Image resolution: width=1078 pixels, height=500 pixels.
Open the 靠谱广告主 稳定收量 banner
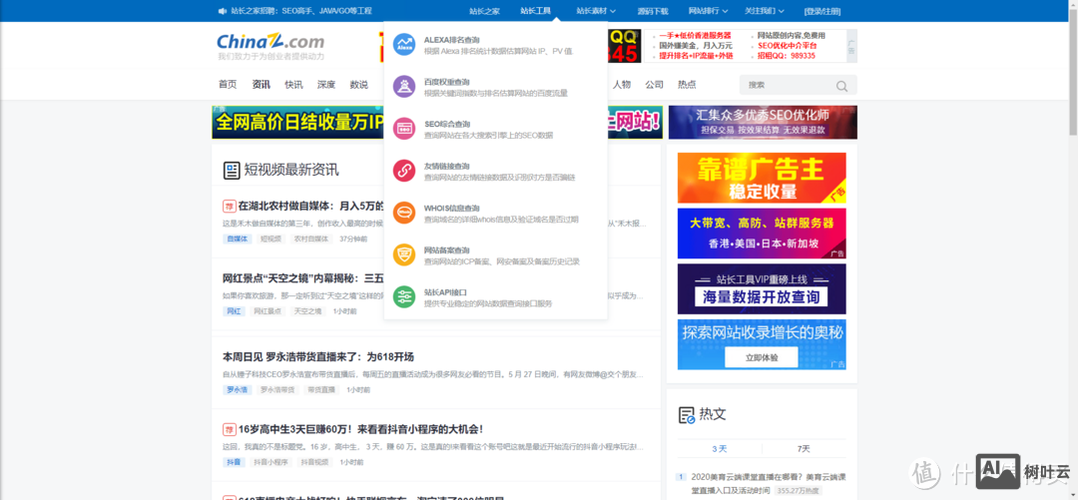762,177
